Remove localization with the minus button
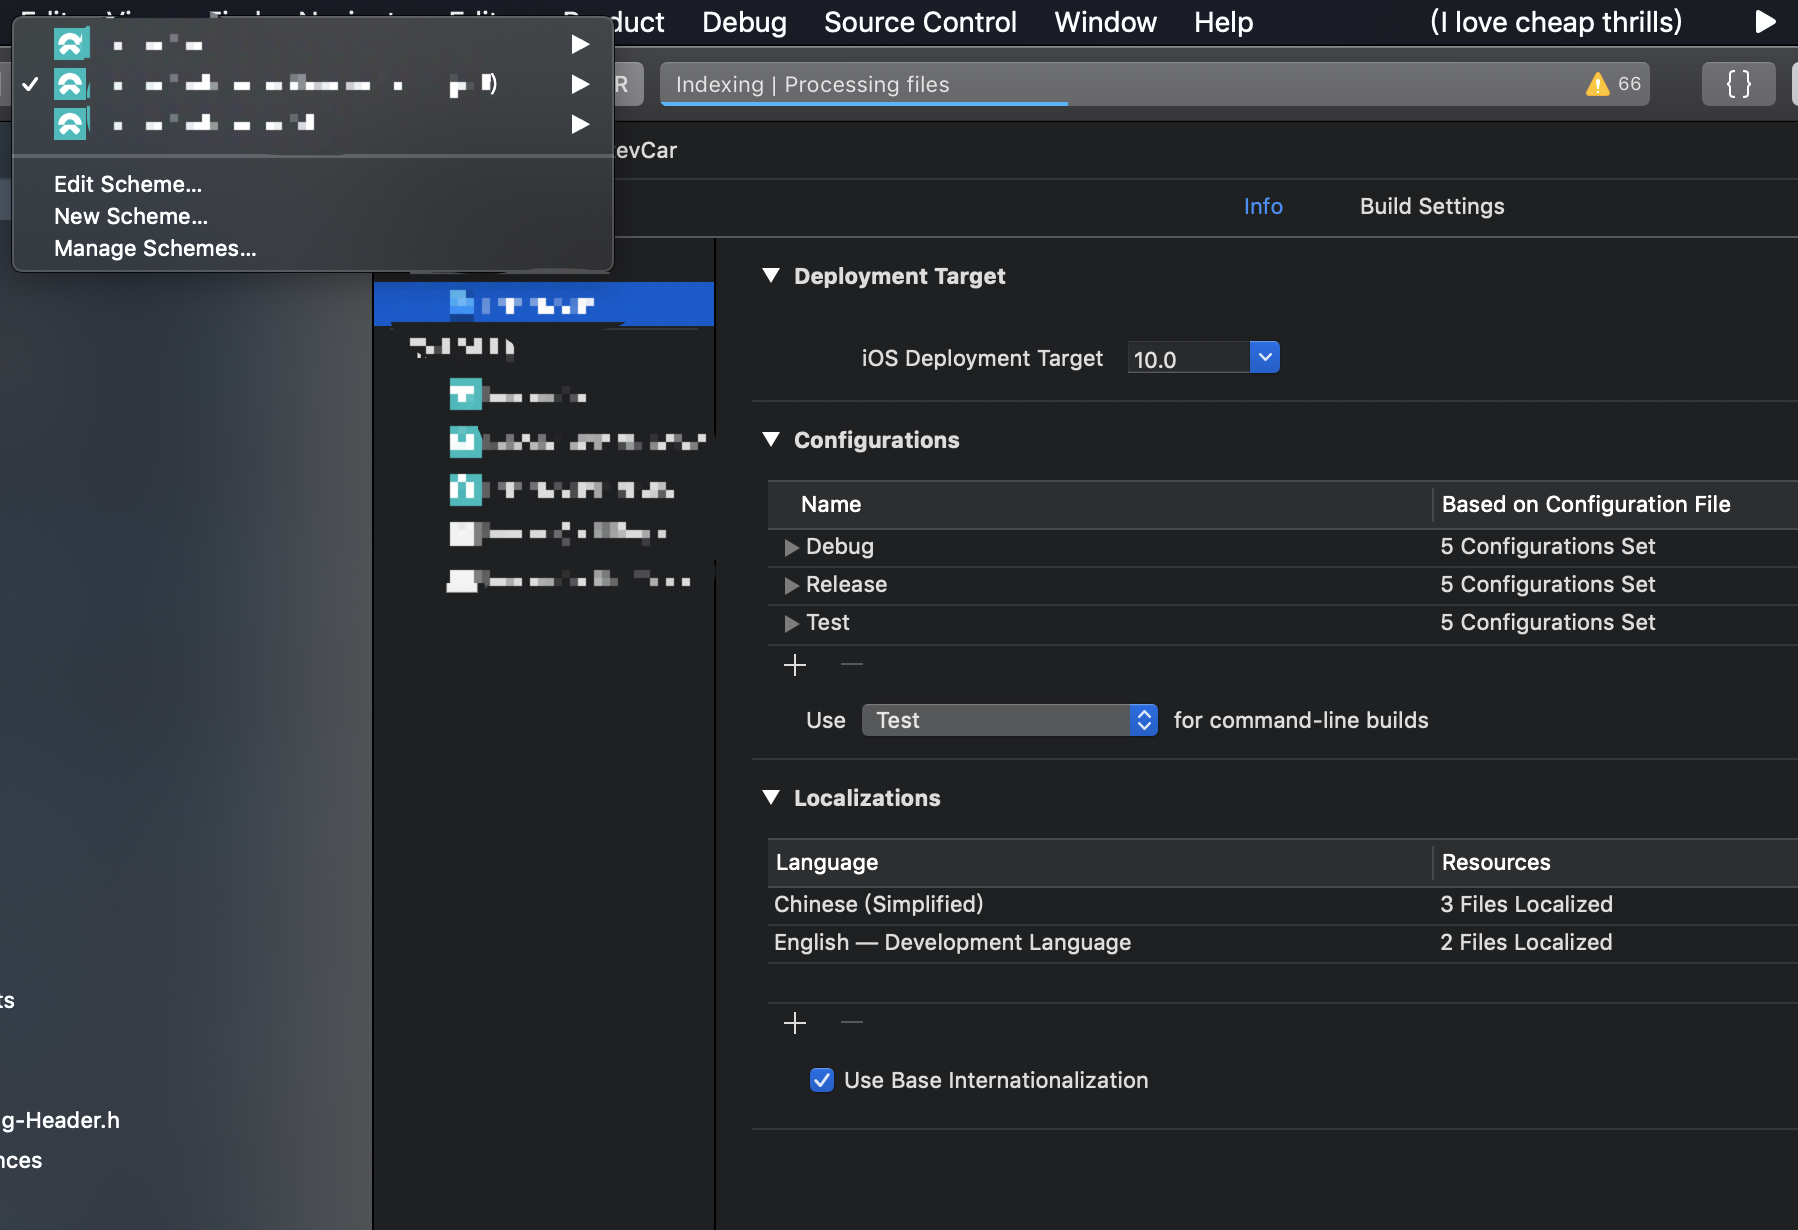1798x1230 pixels. click(852, 1022)
